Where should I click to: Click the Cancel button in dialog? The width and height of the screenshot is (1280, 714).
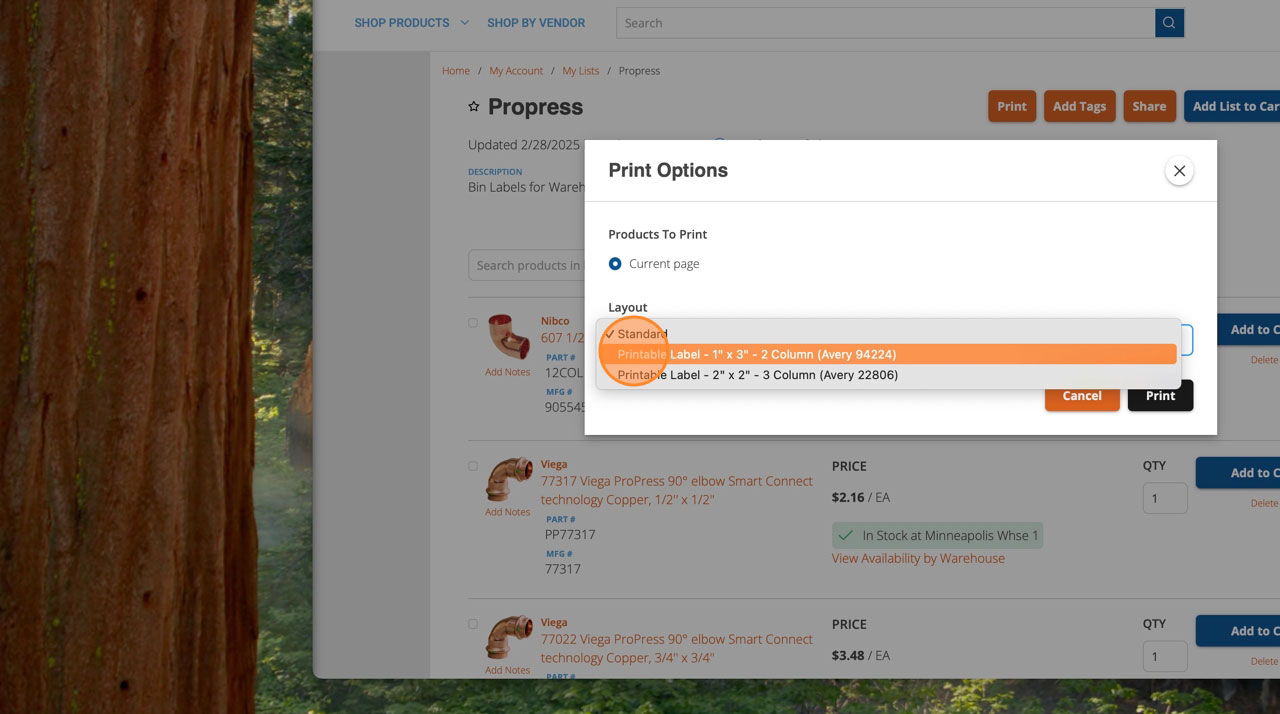click(x=1082, y=396)
